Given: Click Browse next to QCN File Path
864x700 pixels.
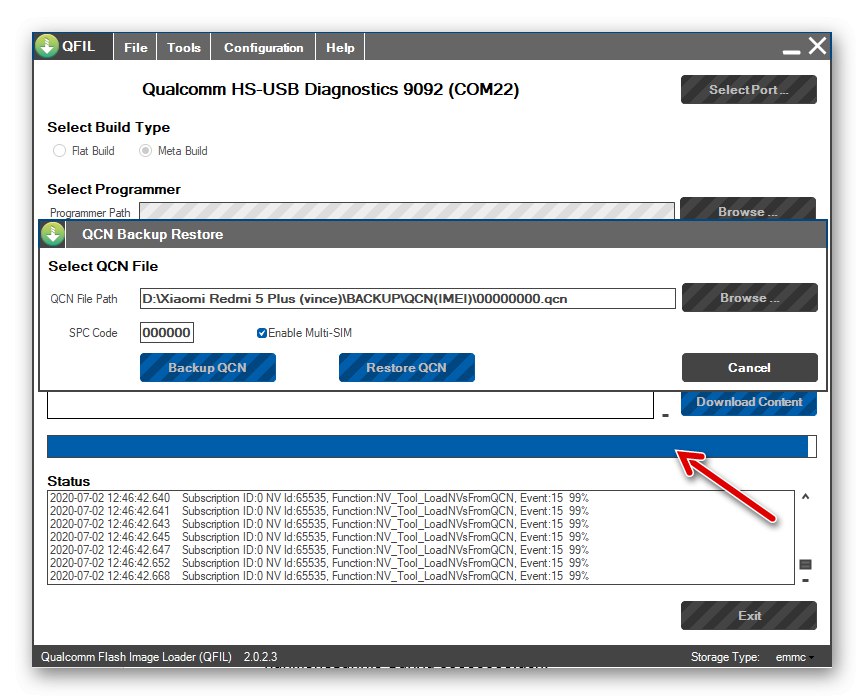Looking at the screenshot, I should (x=749, y=298).
